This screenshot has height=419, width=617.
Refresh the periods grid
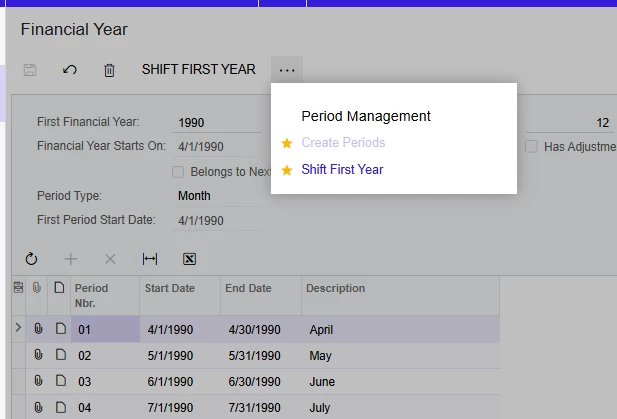pyautogui.click(x=31, y=259)
